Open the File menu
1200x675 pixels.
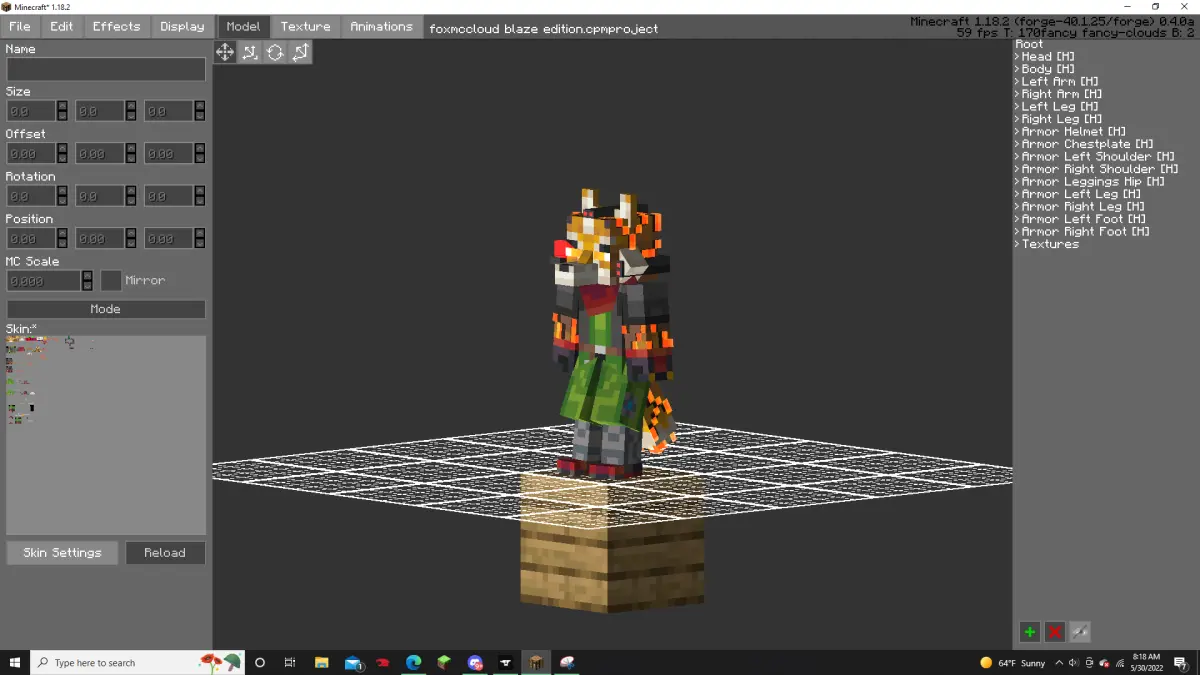click(20, 27)
